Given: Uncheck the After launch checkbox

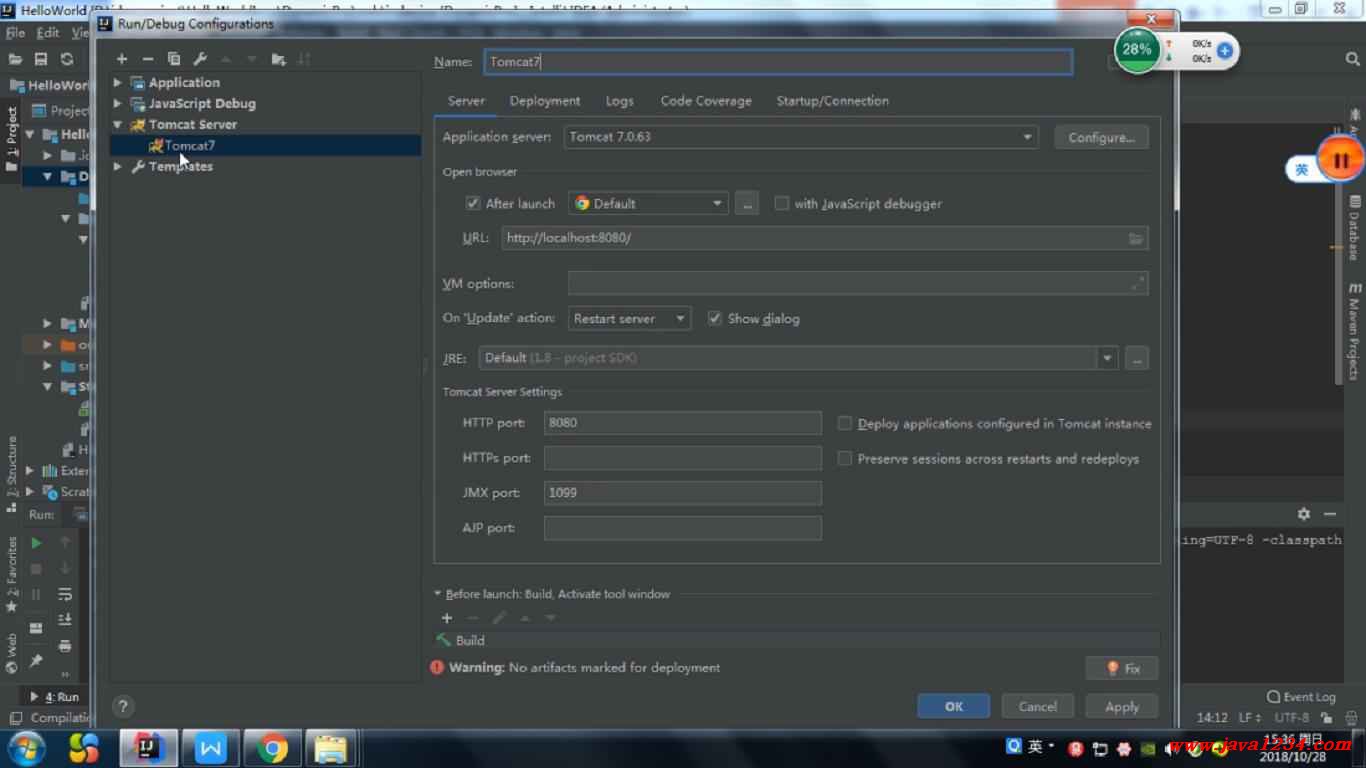Looking at the screenshot, I should (x=473, y=203).
